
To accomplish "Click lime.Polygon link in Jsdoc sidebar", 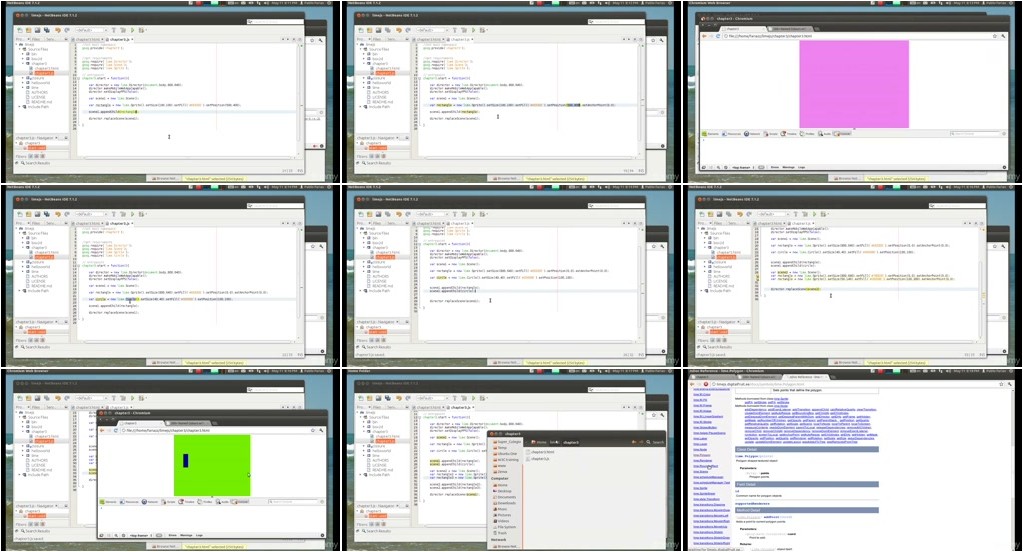I will [702, 455].
